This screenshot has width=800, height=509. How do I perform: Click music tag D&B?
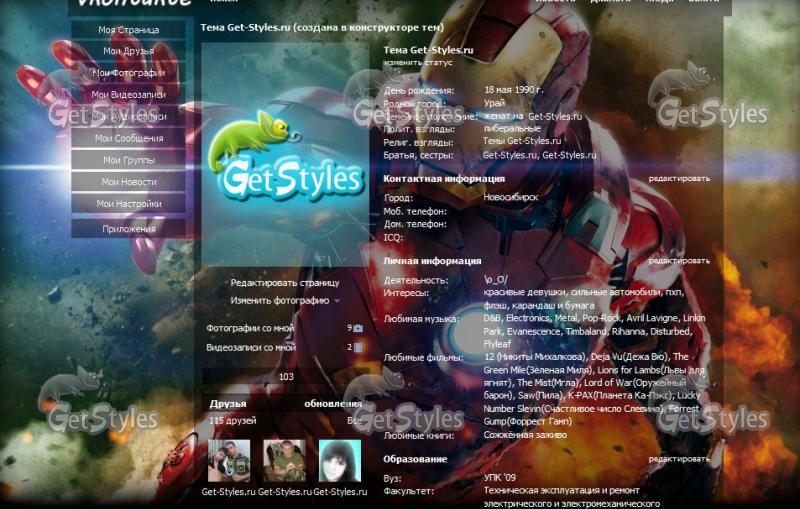click(x=492, y=318)
